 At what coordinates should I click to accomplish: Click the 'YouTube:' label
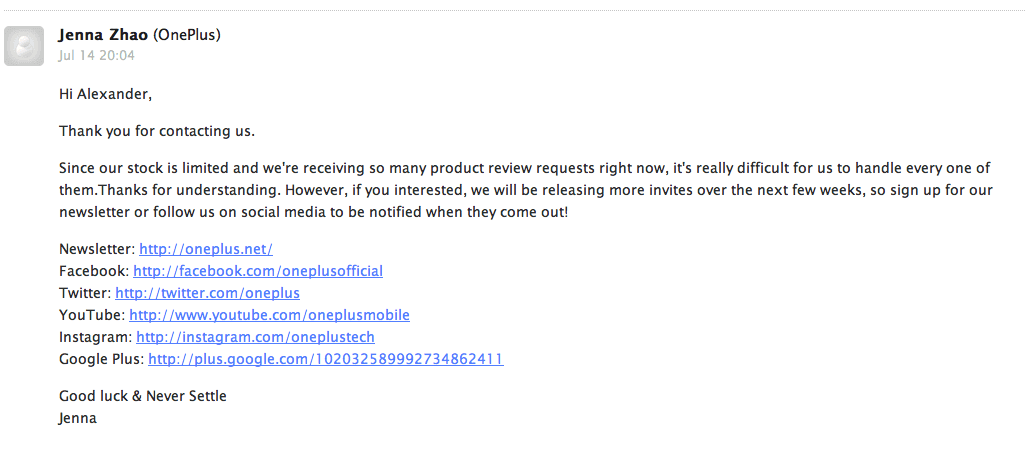pyautogui.click(x=92, y=315)
